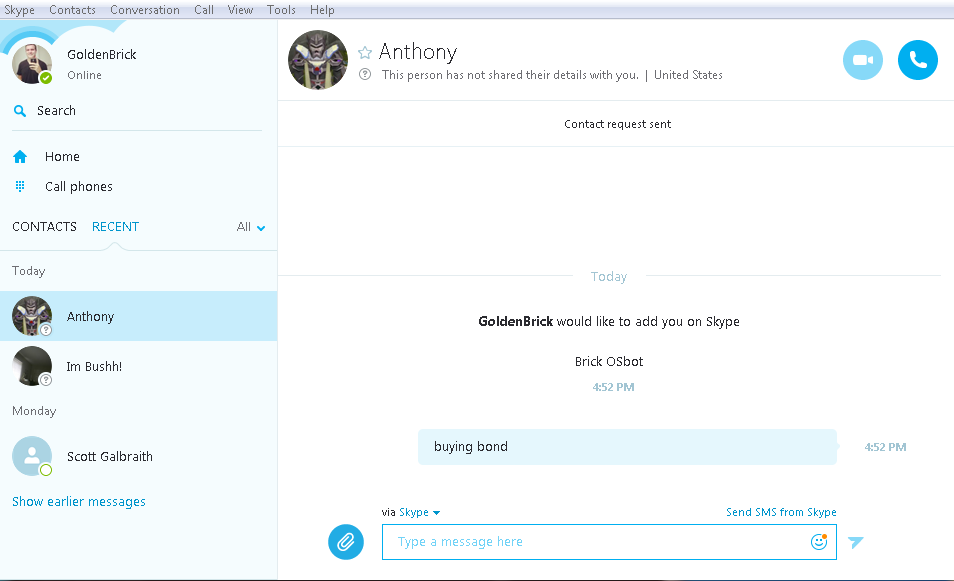The width and height of the screenshot is (954, 581).
Task: Click the paperclip attach file button
Action: [x=346, y=541]
